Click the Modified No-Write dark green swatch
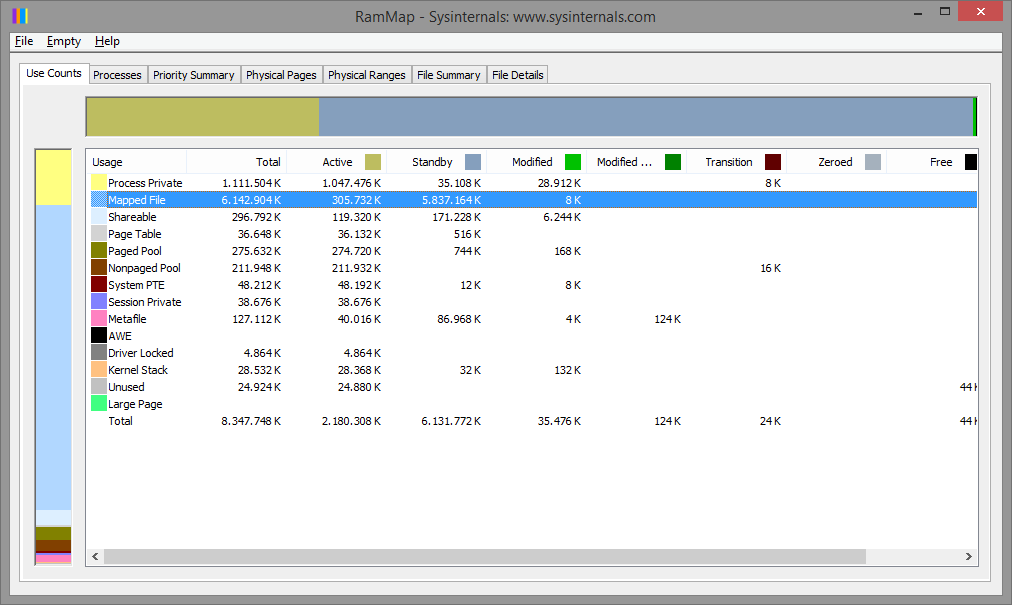Viewport: 1012px width, 605px height. click(x=673, y=162)
